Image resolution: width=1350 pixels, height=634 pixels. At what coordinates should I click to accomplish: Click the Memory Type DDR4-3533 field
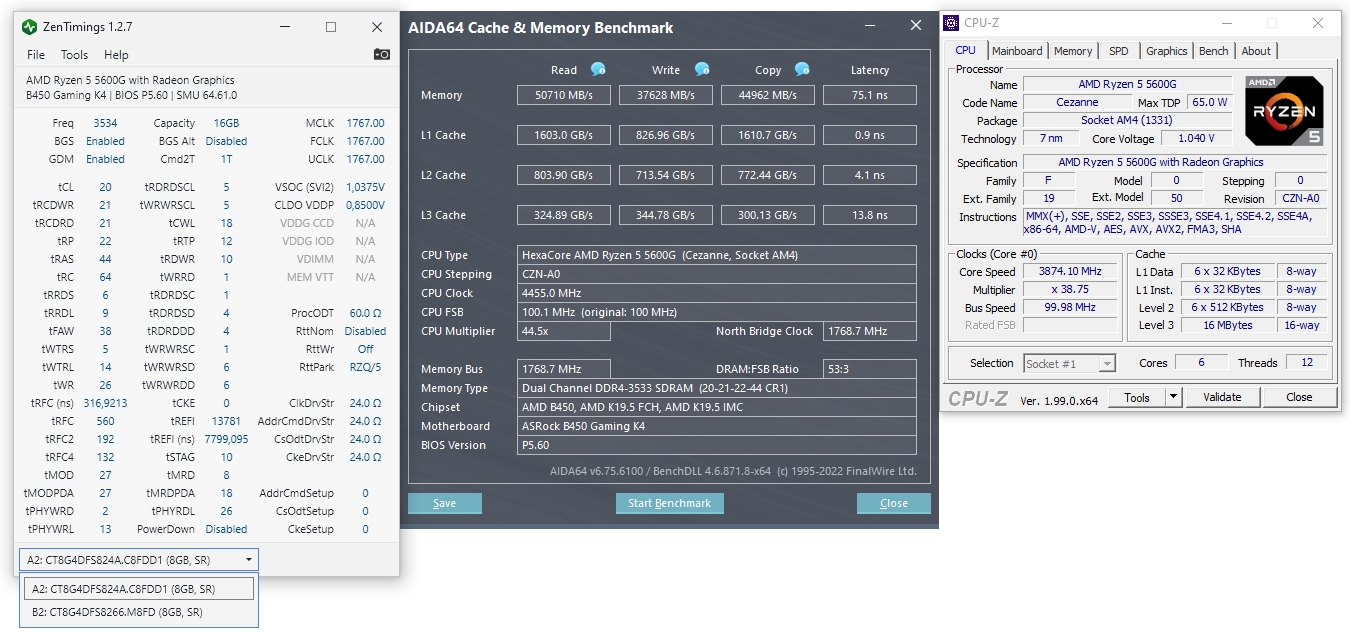pos(717,388)
